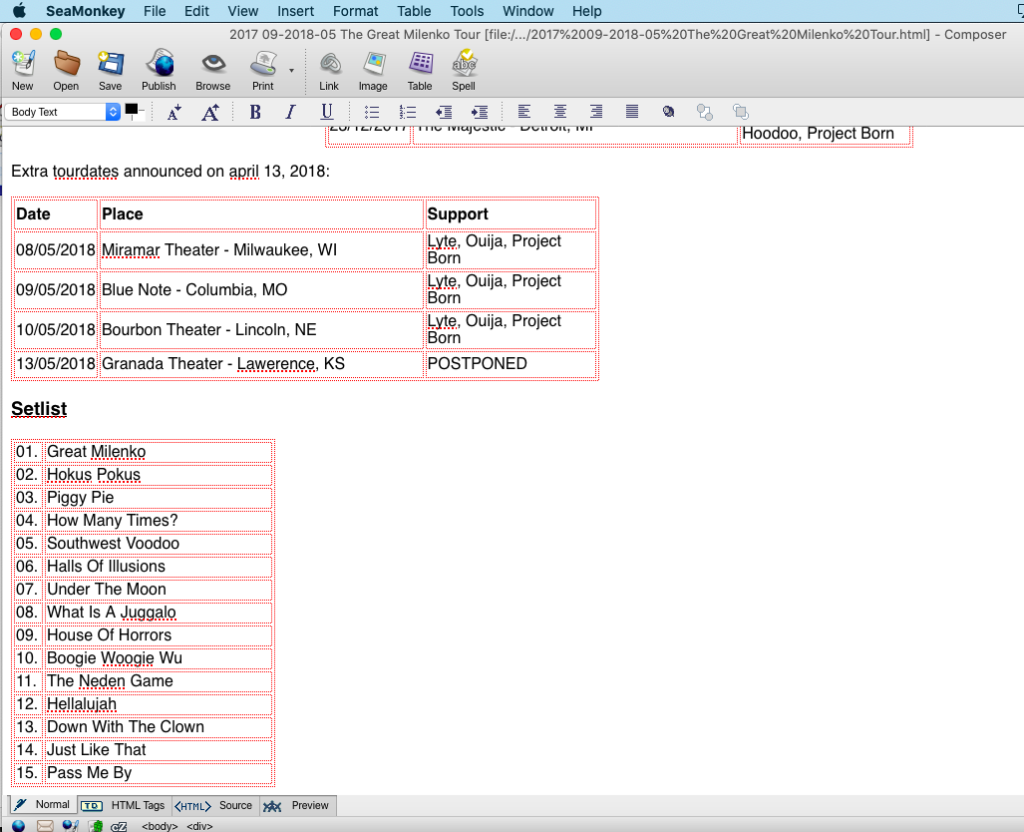Click the 'Blue Note - Columbia, MO' cell

[x=261, y=289]
